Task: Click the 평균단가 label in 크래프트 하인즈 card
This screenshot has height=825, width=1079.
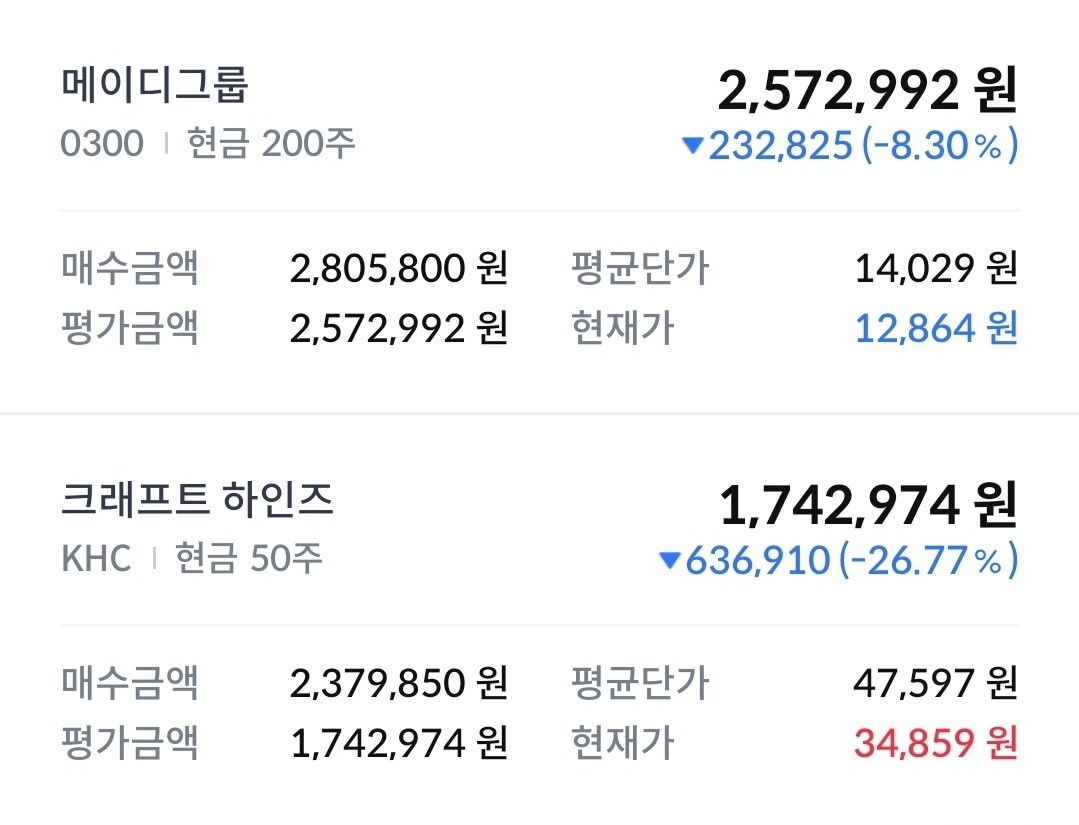Action: coord(639,683)
